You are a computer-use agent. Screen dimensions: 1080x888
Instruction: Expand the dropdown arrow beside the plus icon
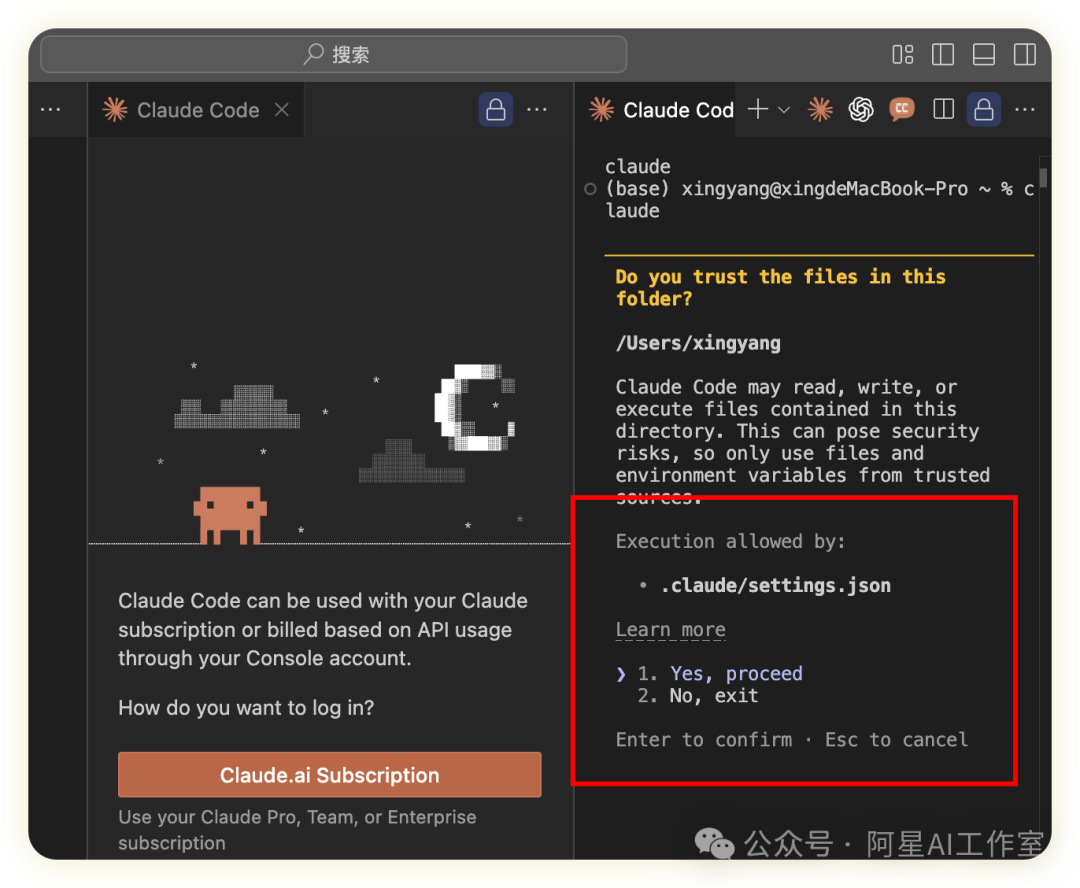click(784, 110)
